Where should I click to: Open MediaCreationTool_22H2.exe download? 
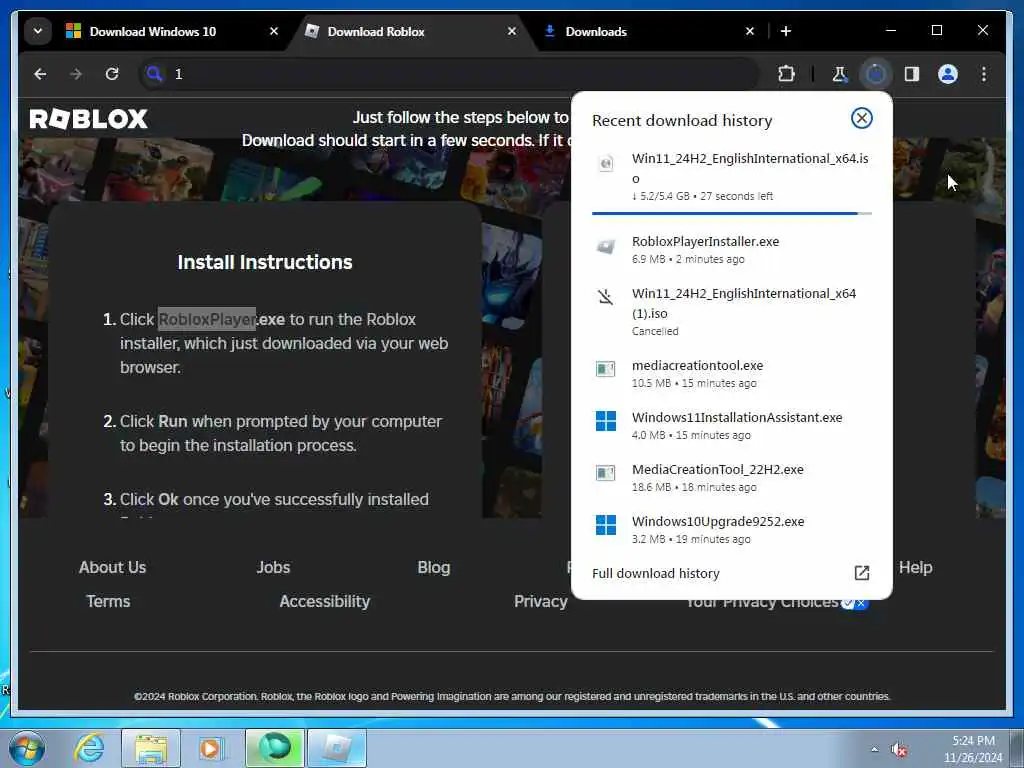click(731, 477)
